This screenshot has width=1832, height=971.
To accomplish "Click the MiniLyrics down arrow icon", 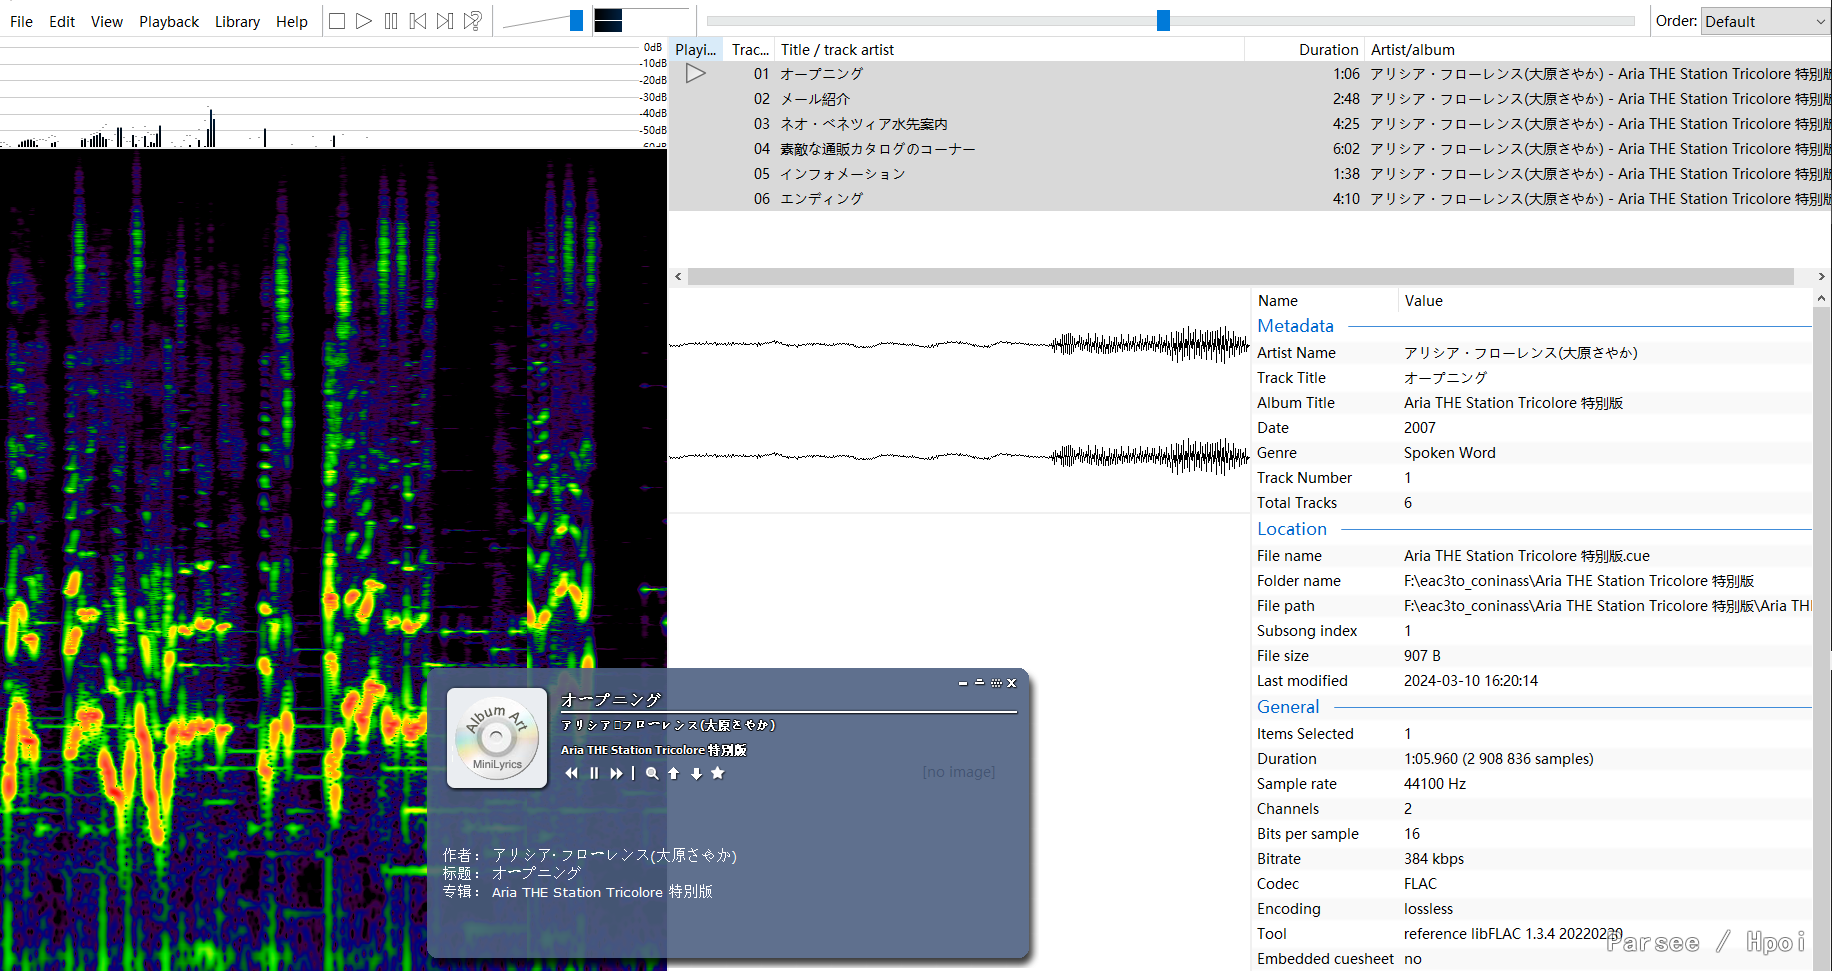I will pyautogui.click(x=696, y=773).
